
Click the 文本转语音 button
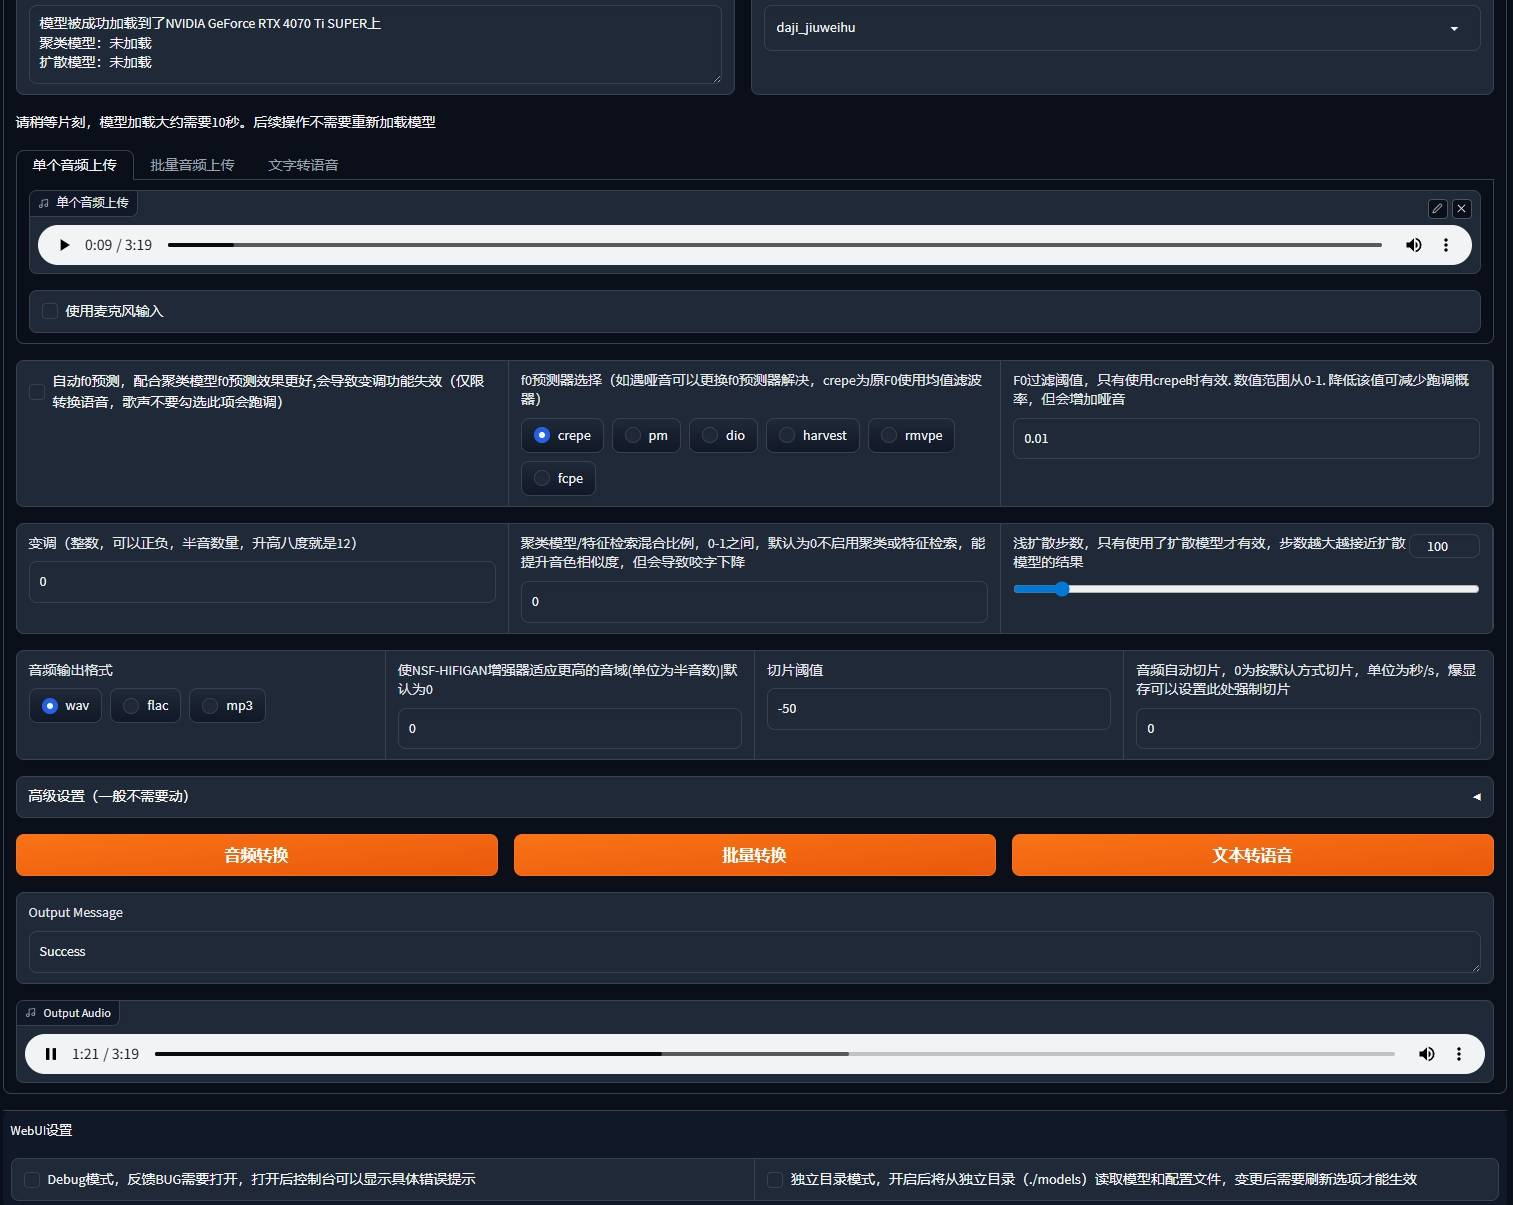1253,855
